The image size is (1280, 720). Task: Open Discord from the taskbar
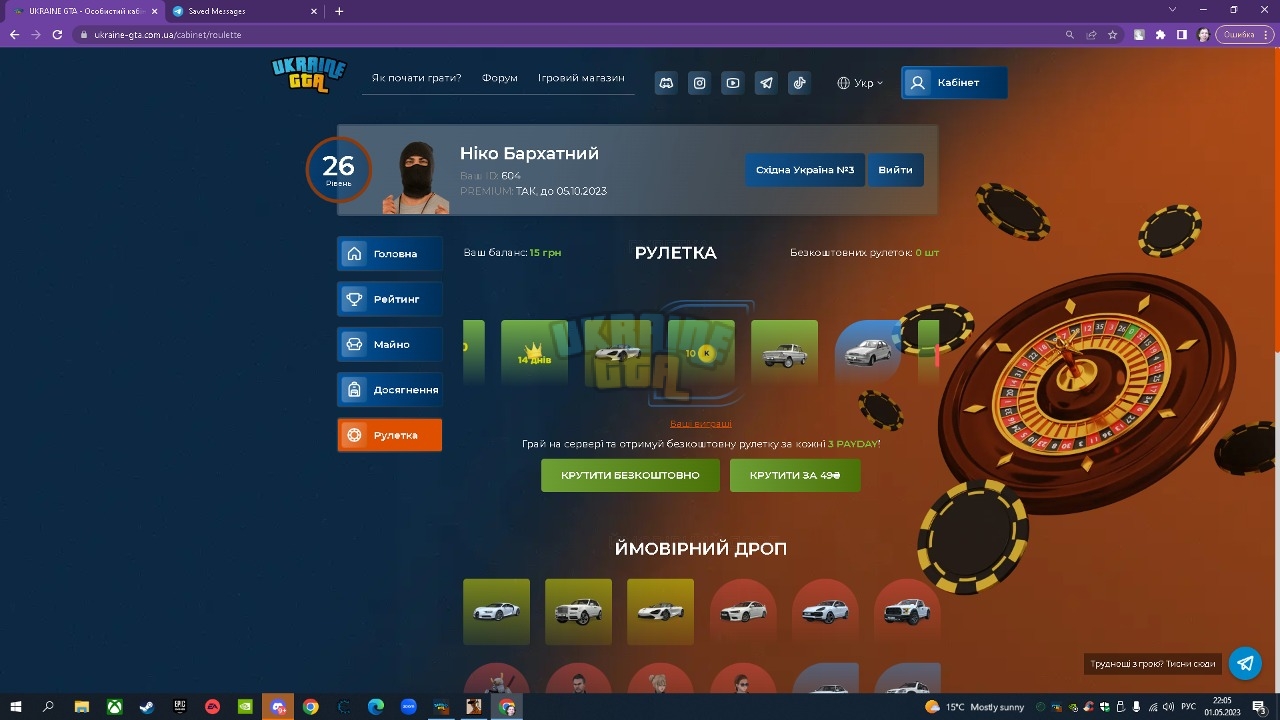(278, 707)
